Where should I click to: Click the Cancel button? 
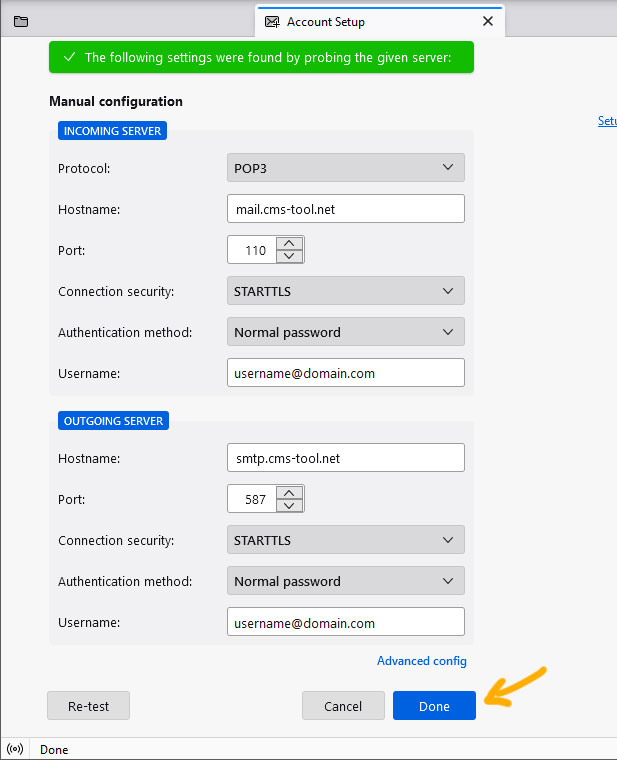[x=343, y=706]
